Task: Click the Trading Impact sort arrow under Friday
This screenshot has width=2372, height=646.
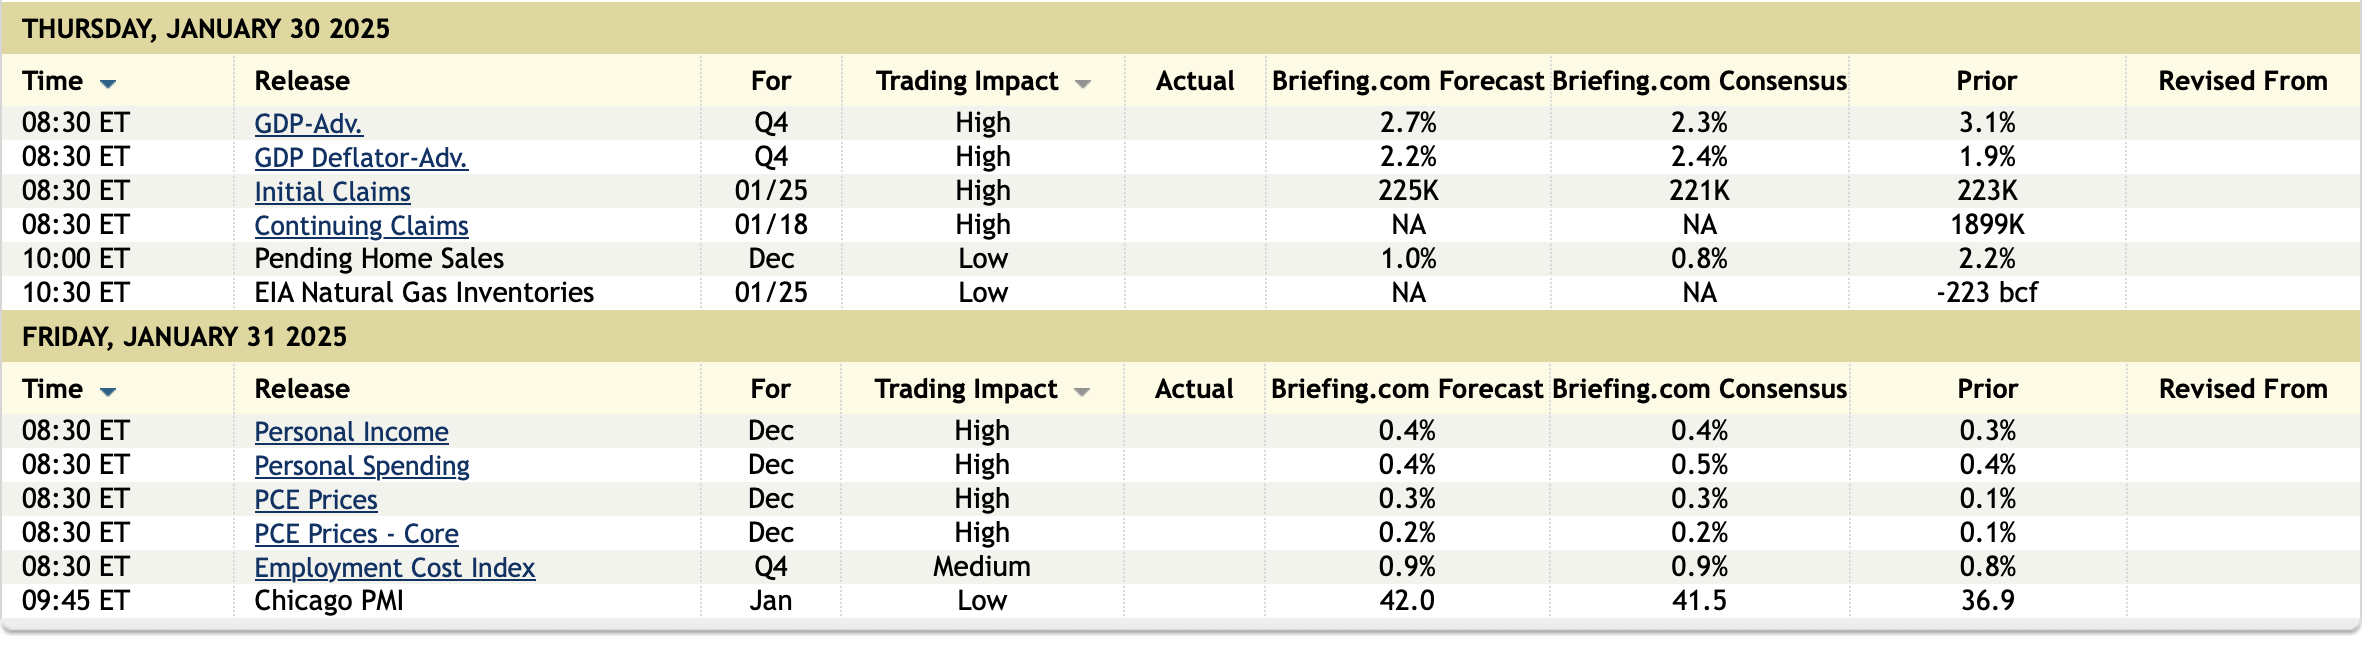Action: point(1081,392)
